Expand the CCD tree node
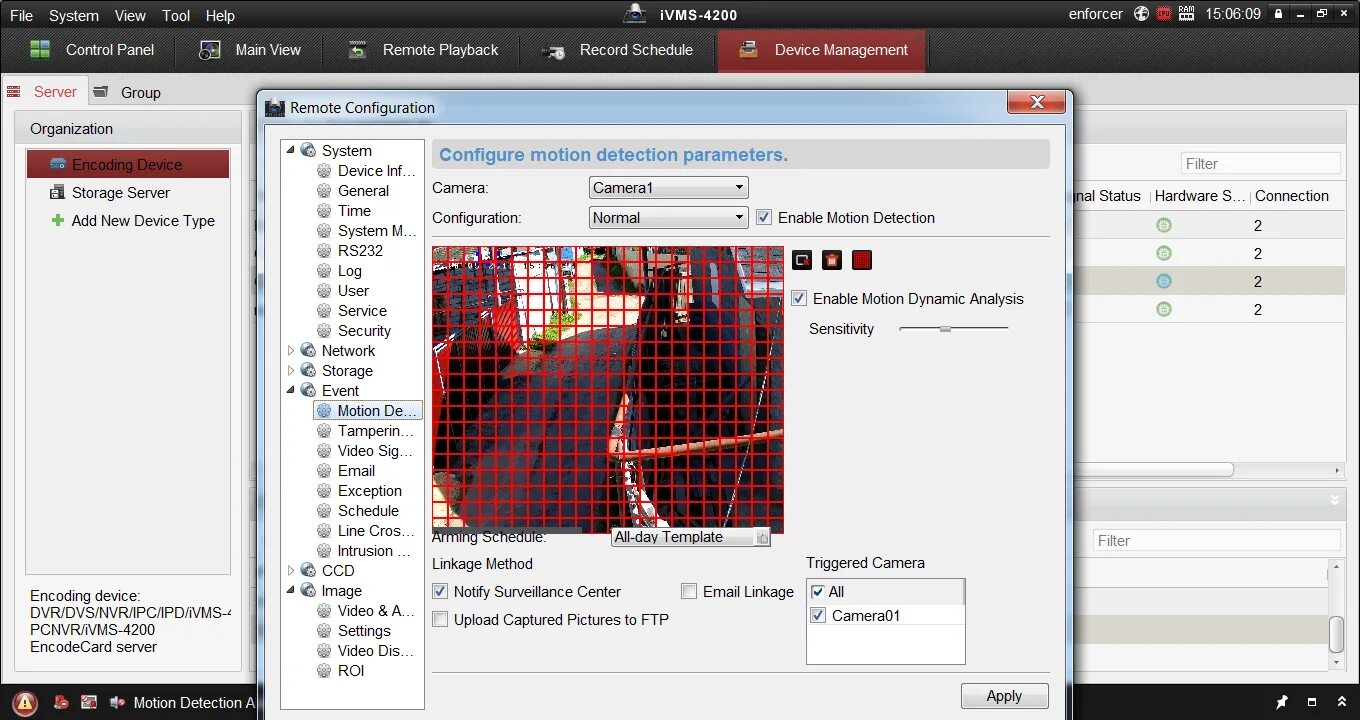Image resolution: width=1360 pixels, height=720 pixels. pyautogui.click(x=291, y=570)
